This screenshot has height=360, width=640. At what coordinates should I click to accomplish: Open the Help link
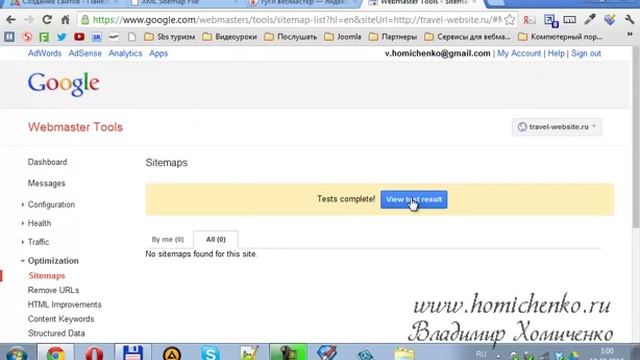click(556, 53)
